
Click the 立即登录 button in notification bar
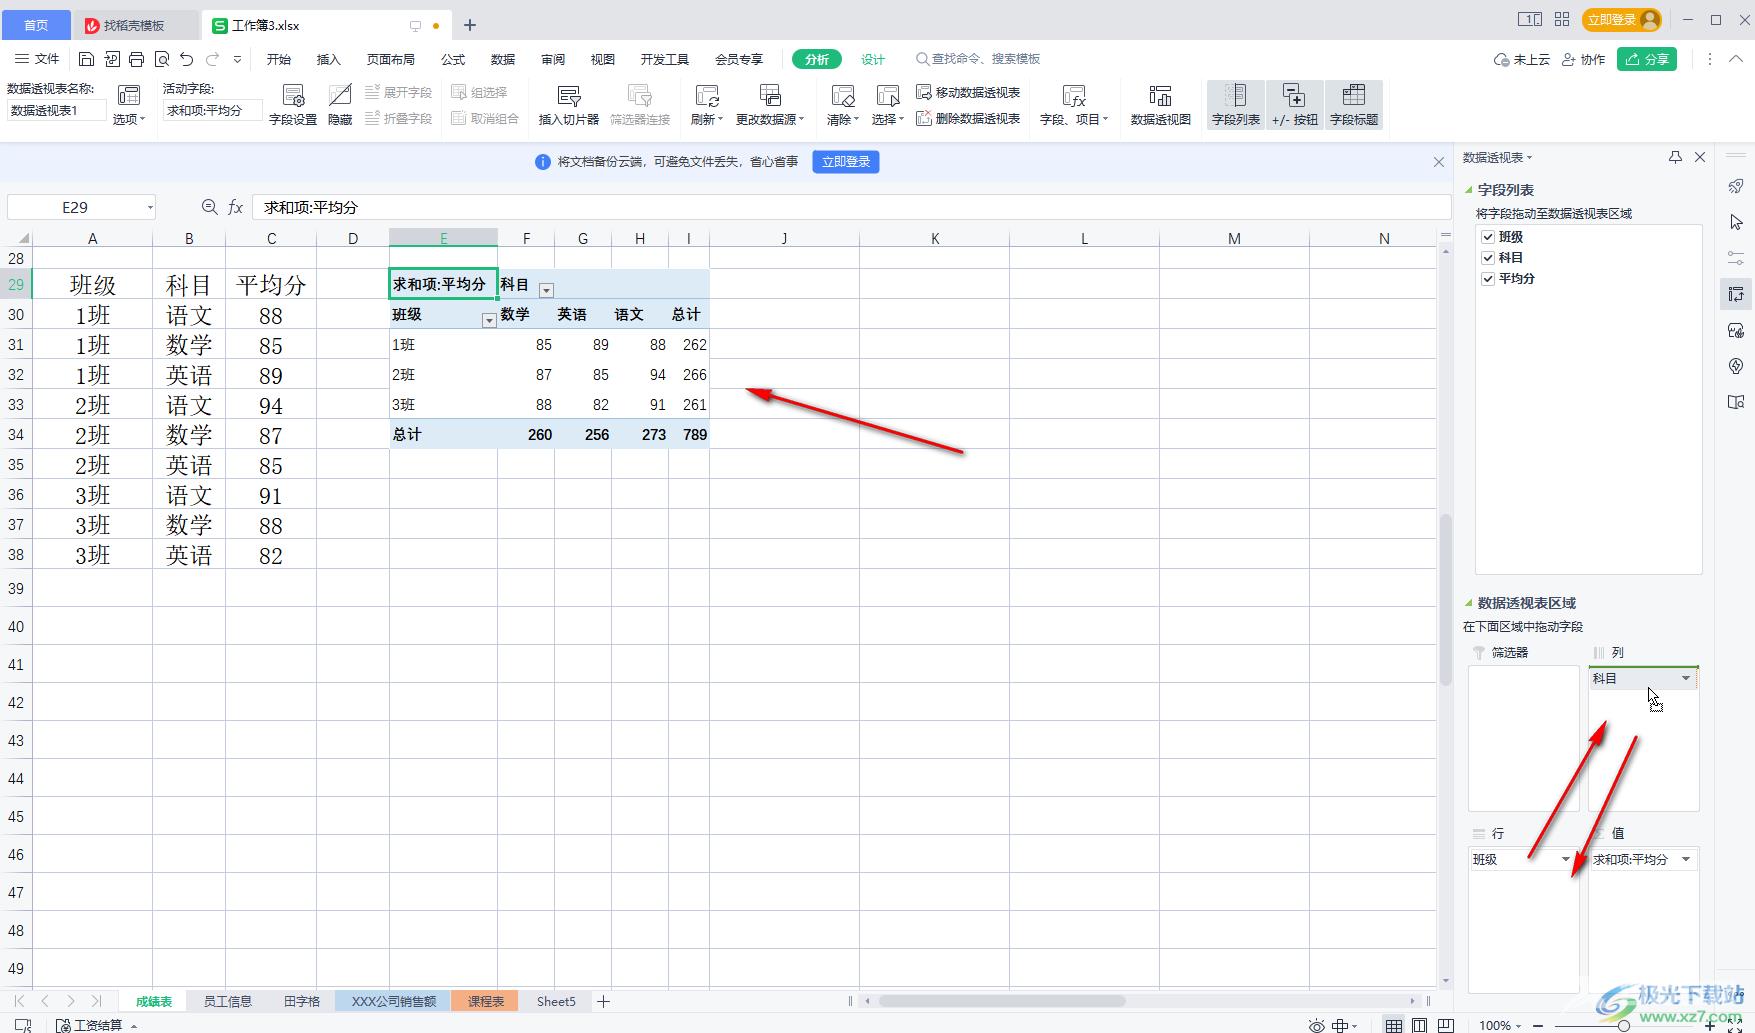[x=846, y=162]
